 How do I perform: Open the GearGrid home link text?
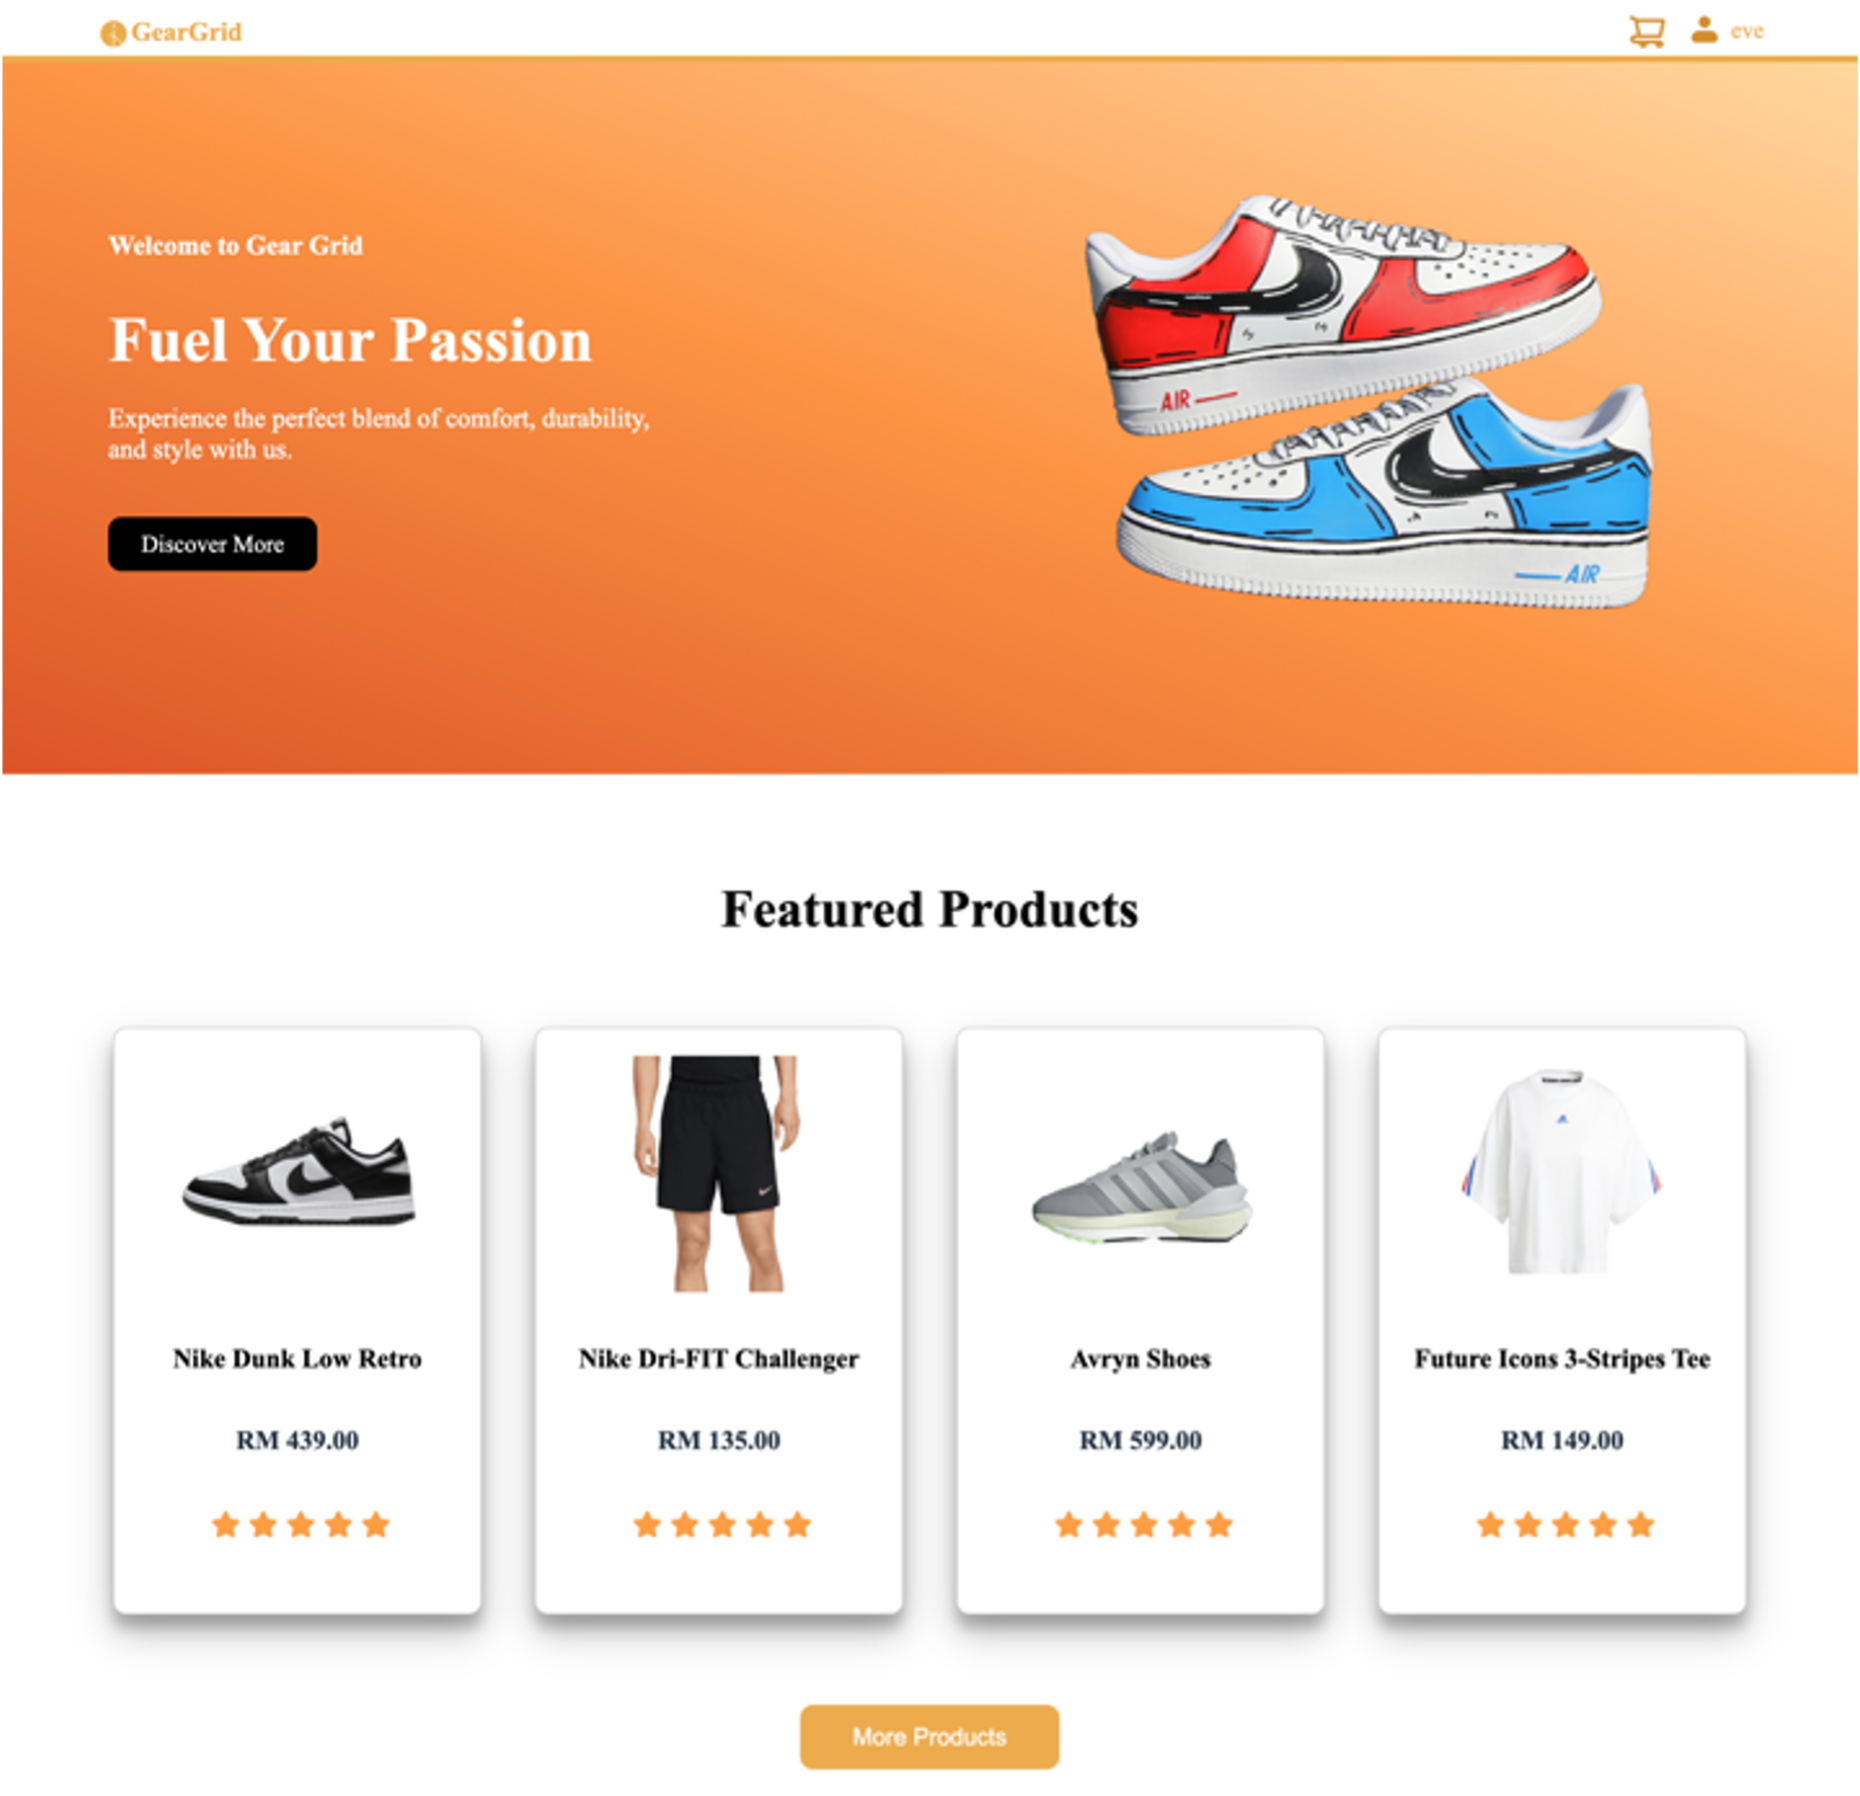(187, 32)
